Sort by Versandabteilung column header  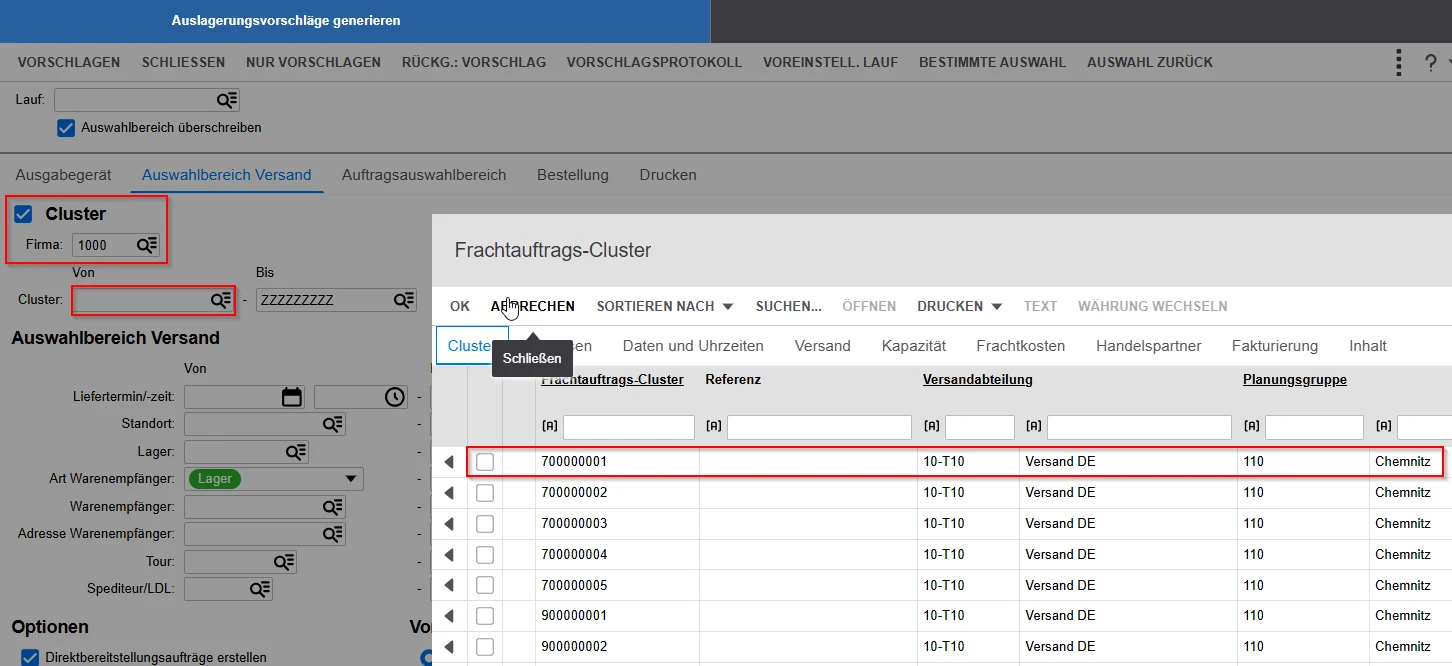click(x=978, y=380)
